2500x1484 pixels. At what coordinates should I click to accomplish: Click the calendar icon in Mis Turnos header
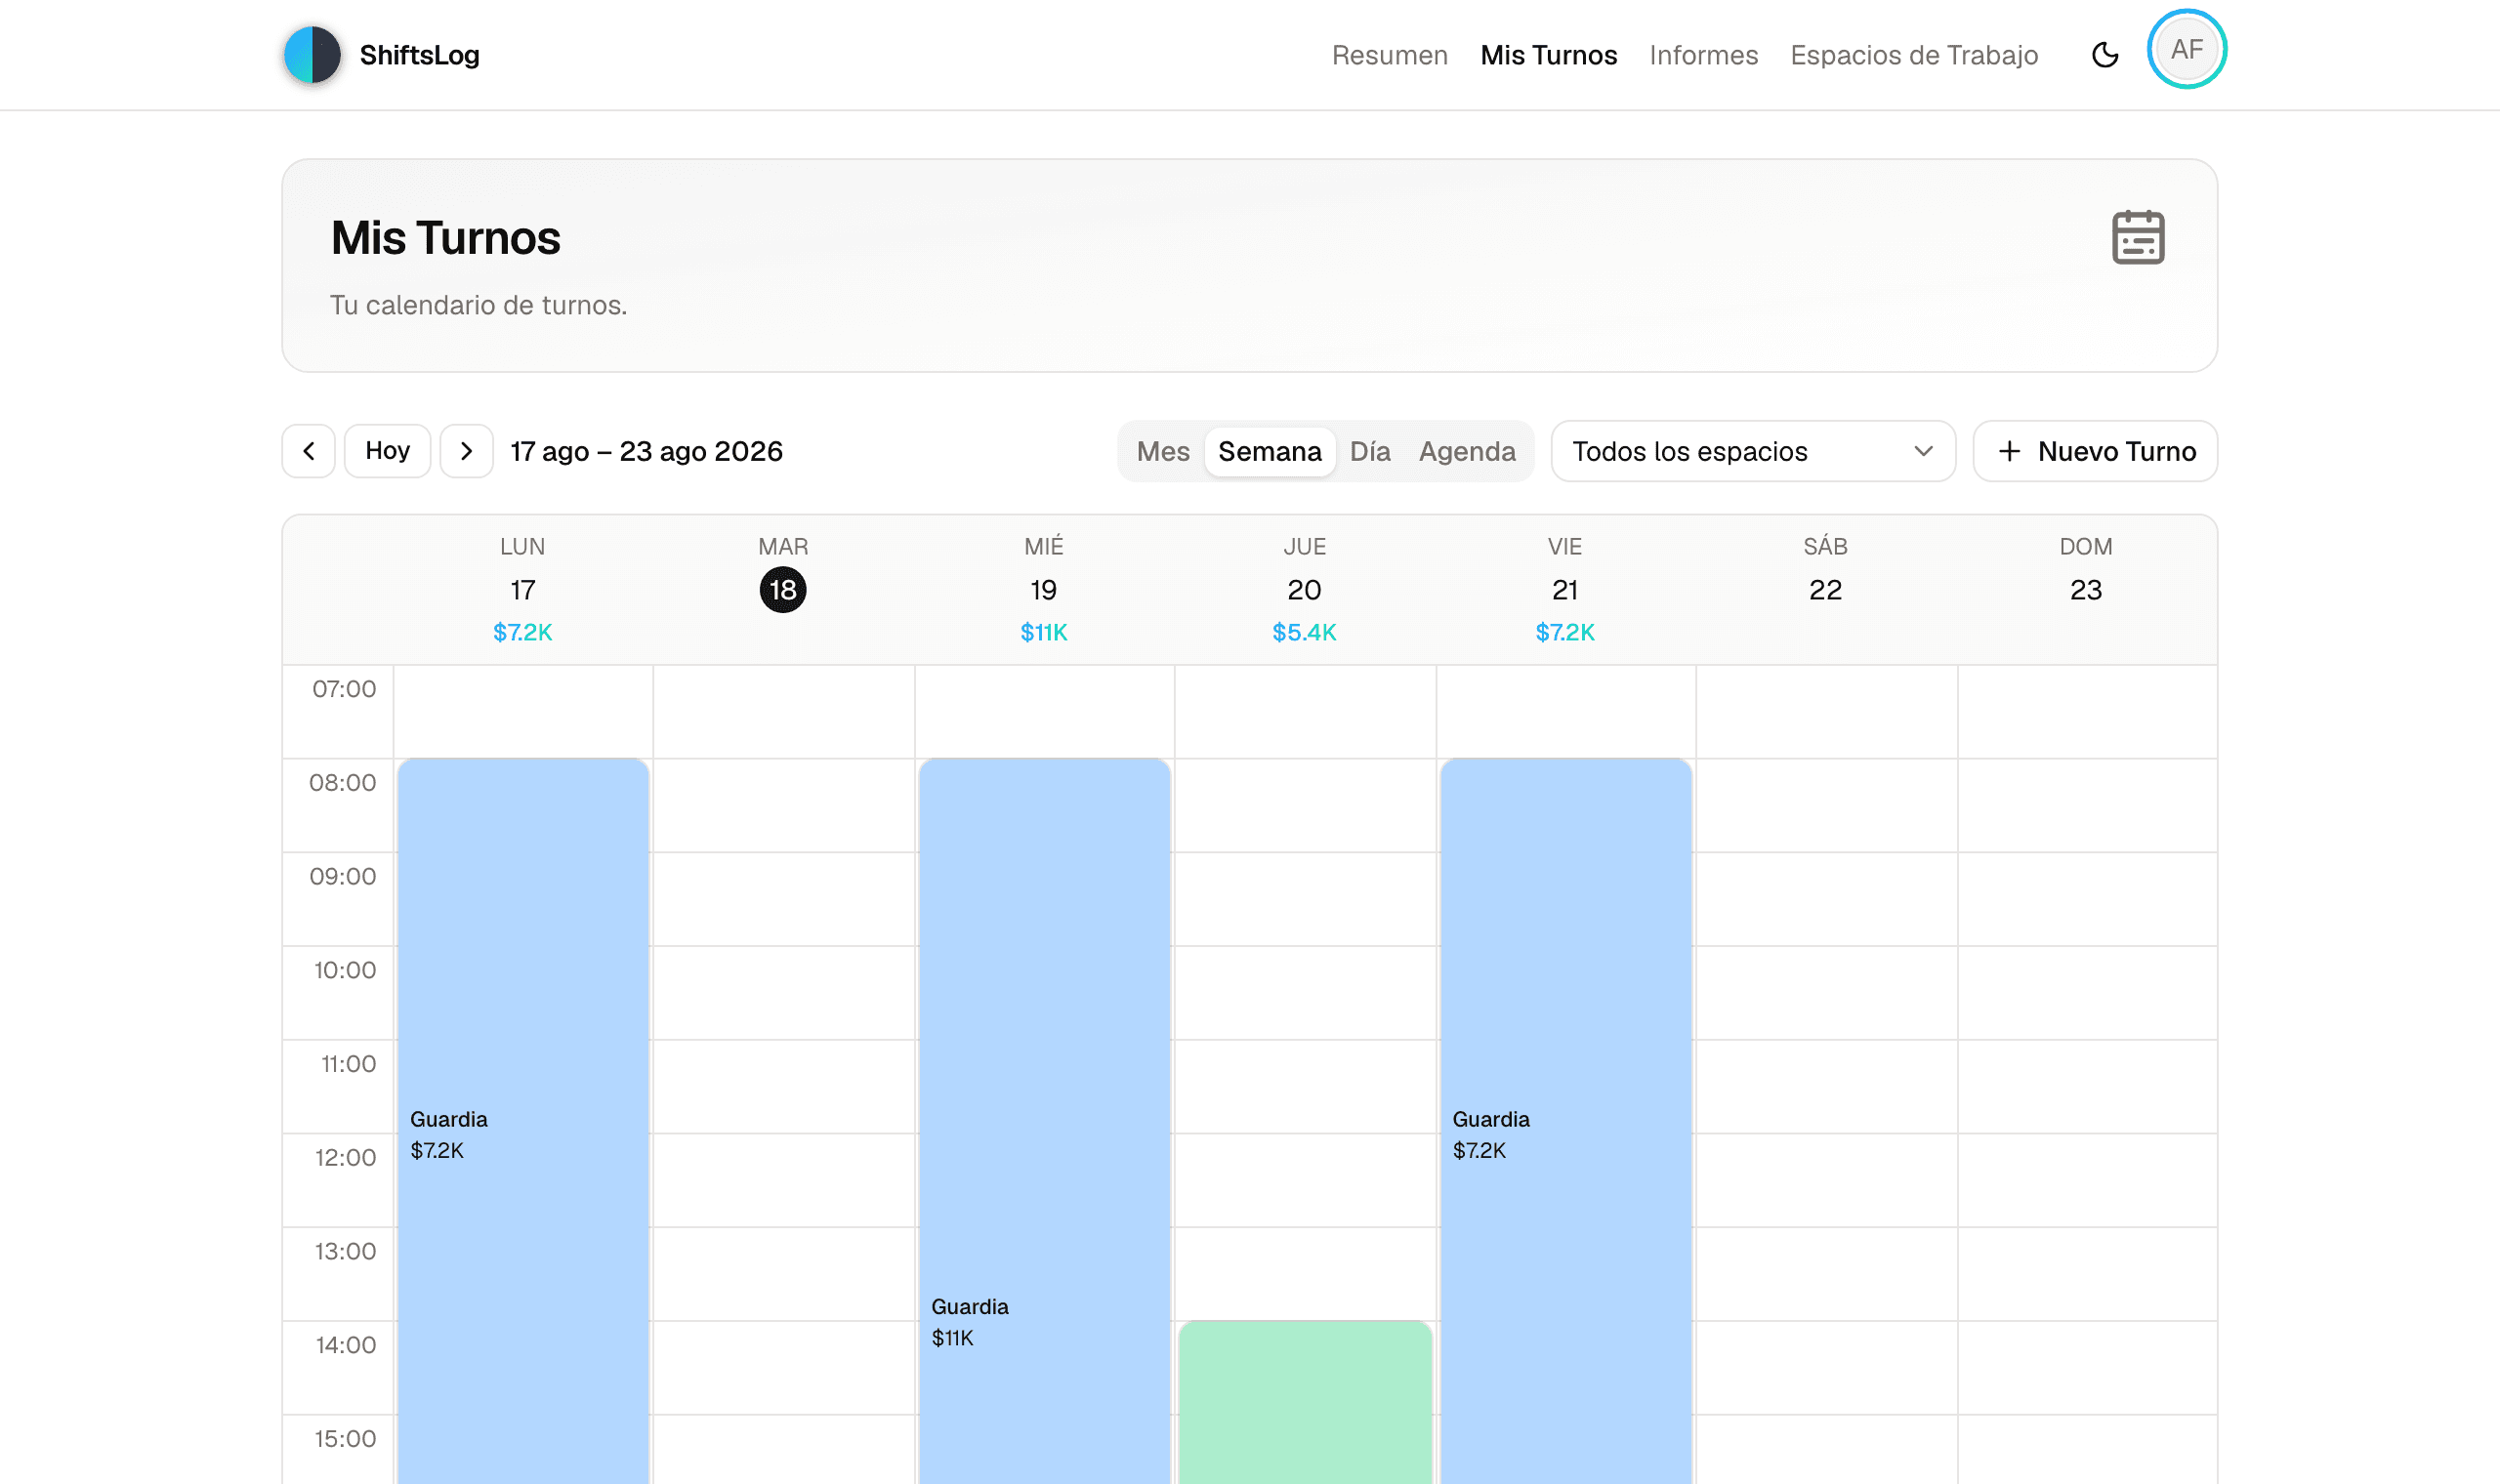[x=2138, y=238]
